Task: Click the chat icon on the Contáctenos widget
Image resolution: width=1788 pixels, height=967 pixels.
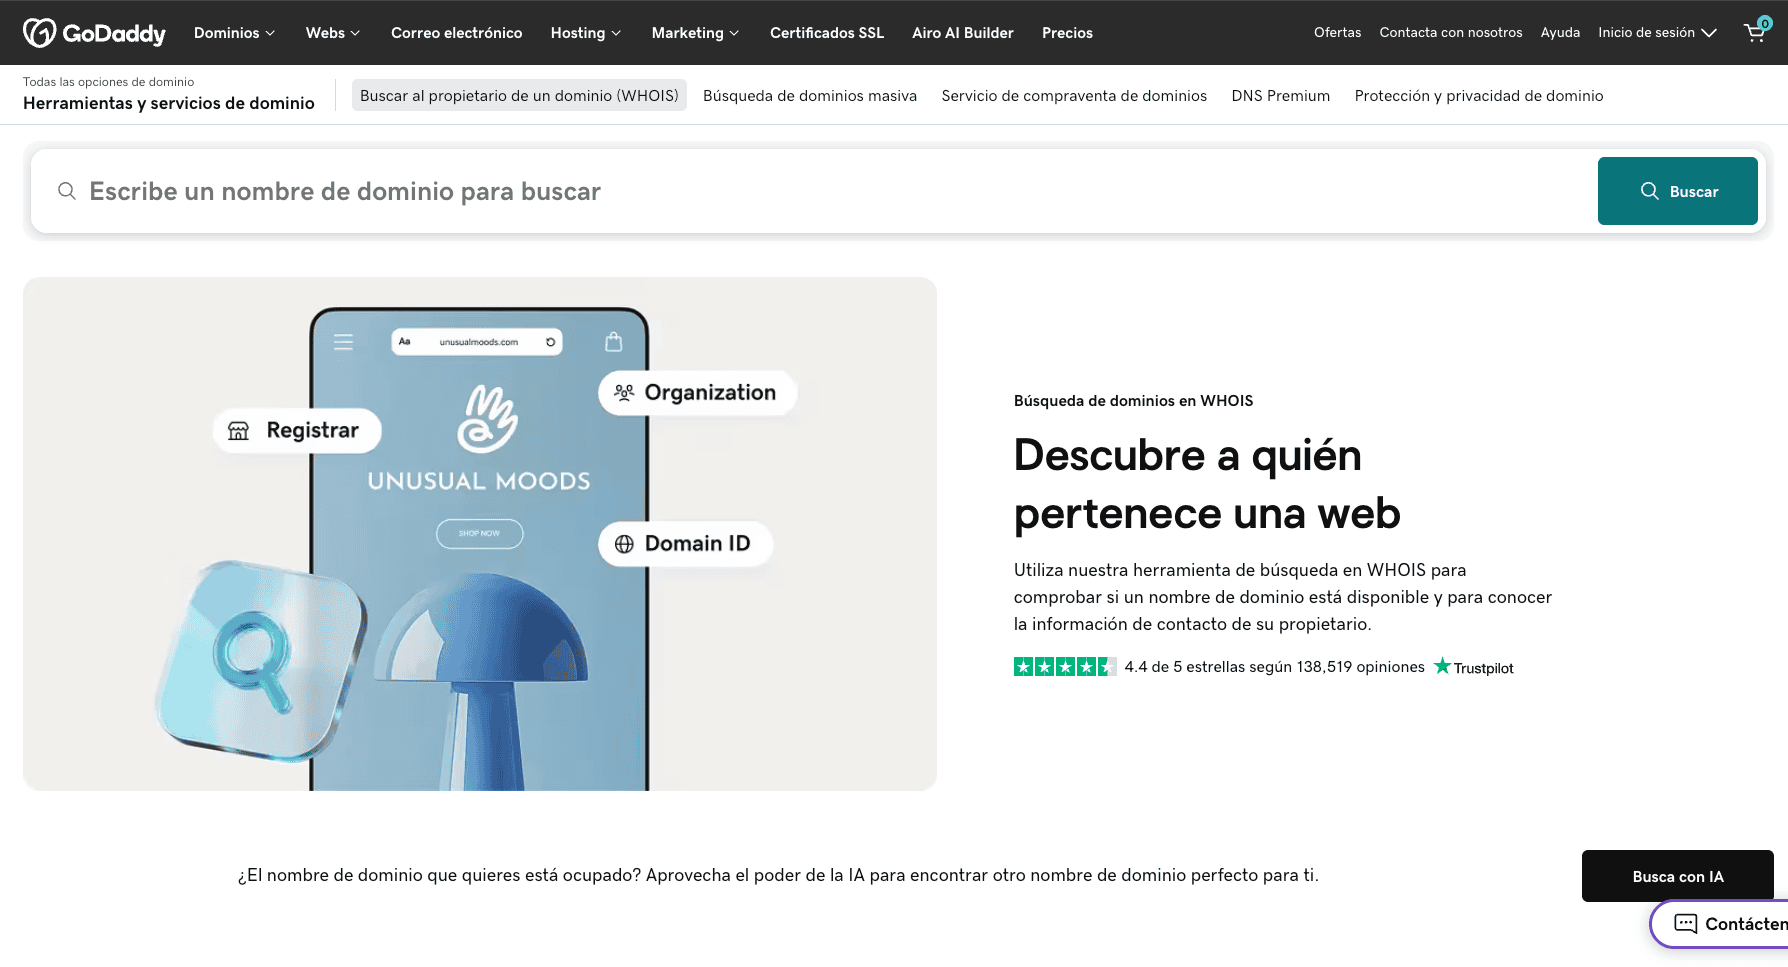Action: (1686, 924)
